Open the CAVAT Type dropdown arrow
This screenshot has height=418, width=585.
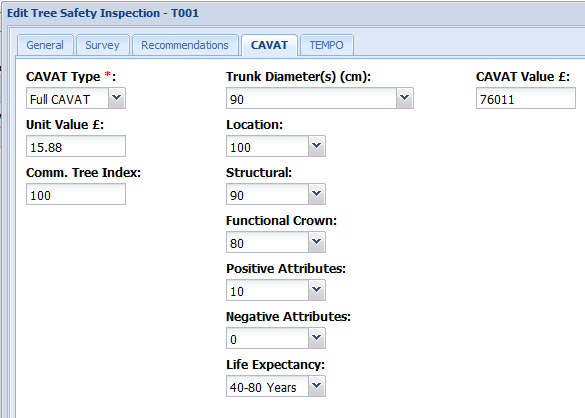(x=117, y=98)
